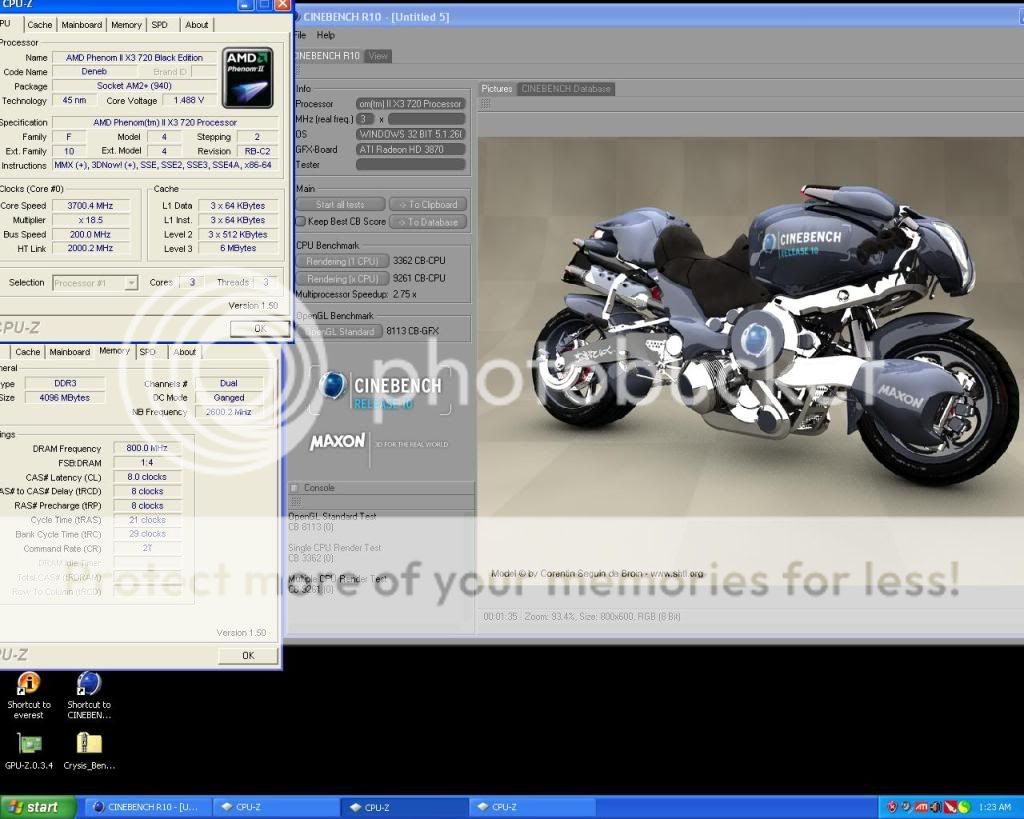
Task: Click the tray icon right after the shield
Action: 907,807
